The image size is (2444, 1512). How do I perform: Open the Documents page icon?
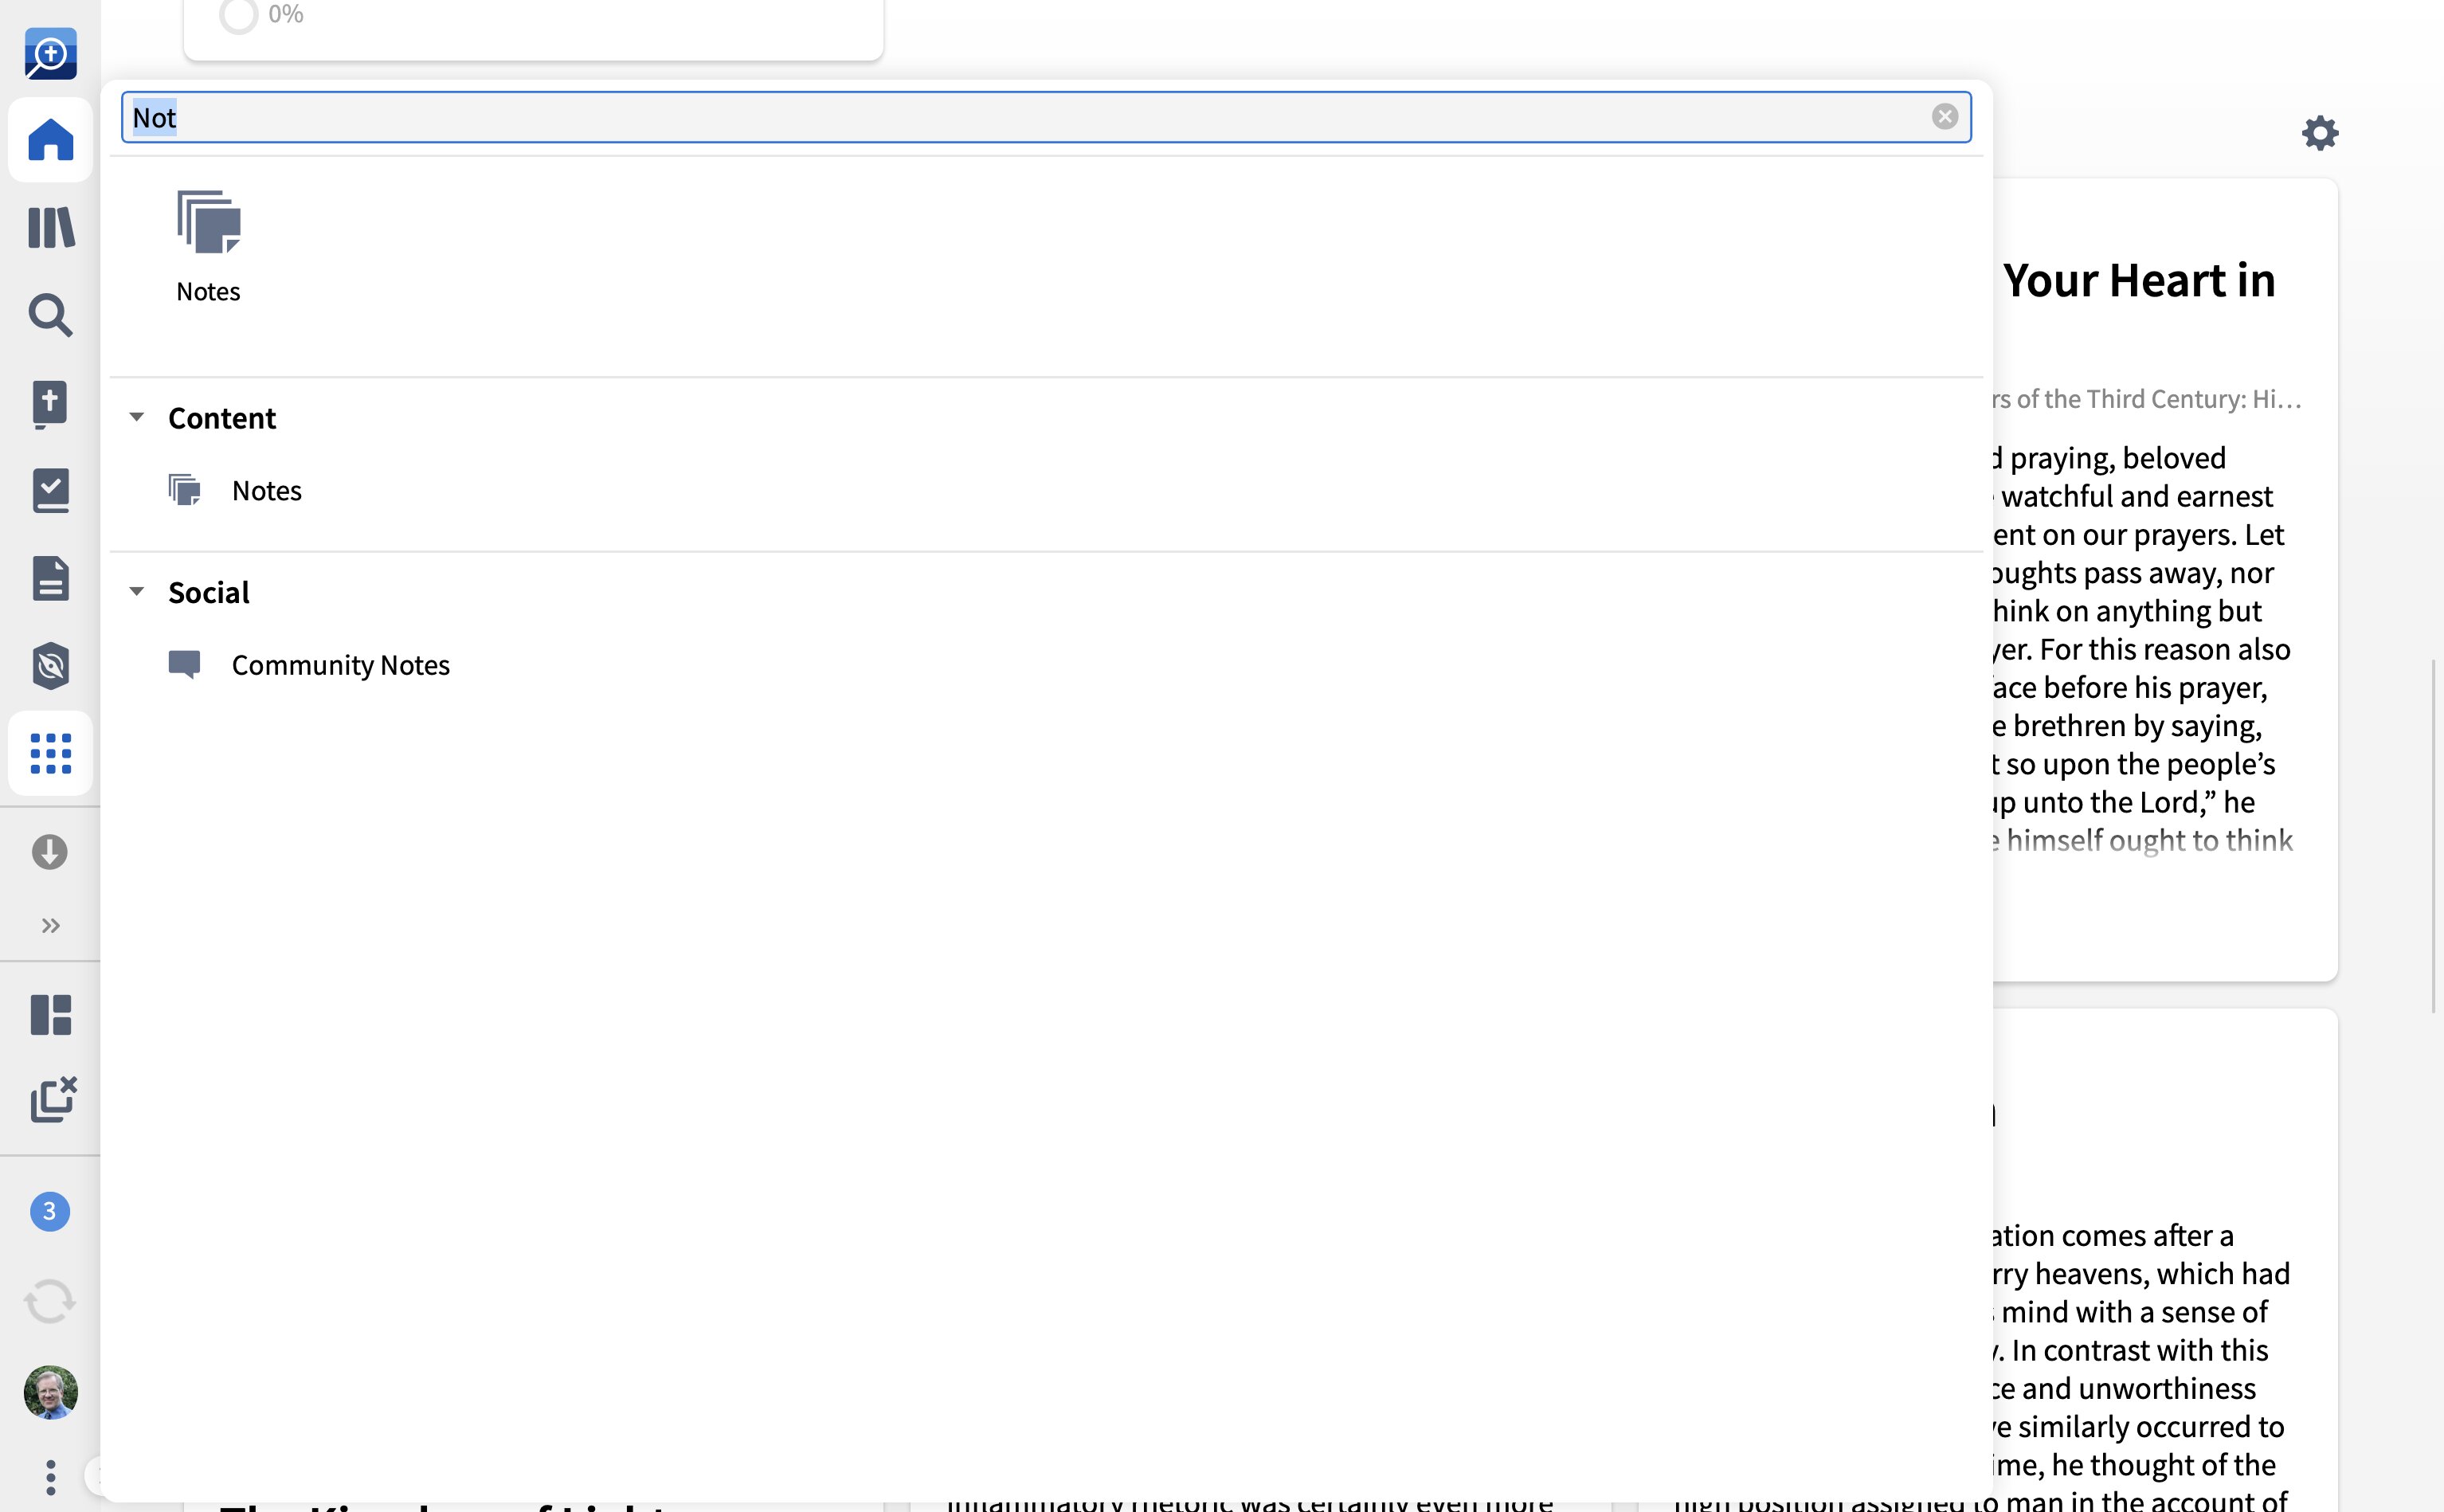[x=50, y=578]
